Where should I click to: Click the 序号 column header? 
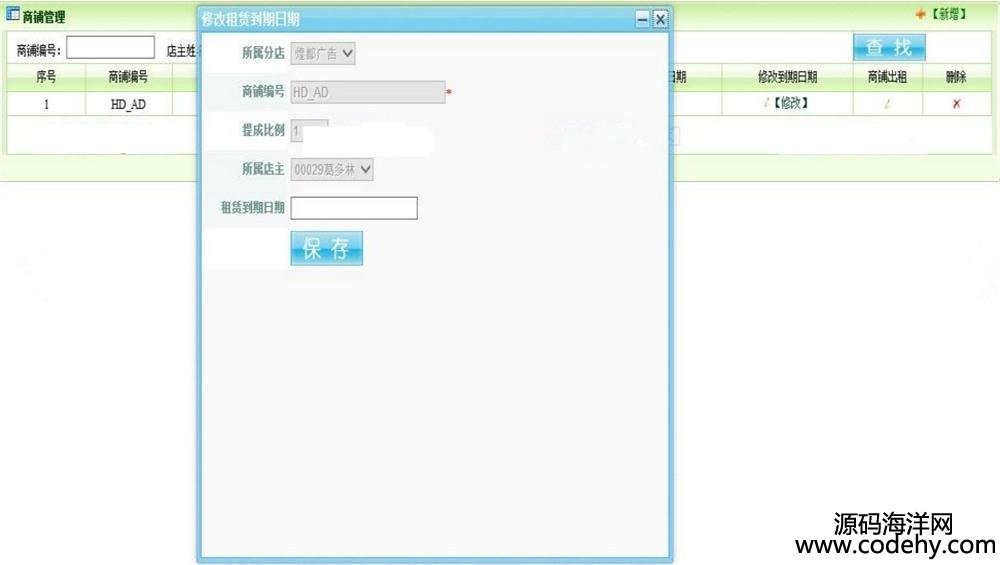click(46, 77)
